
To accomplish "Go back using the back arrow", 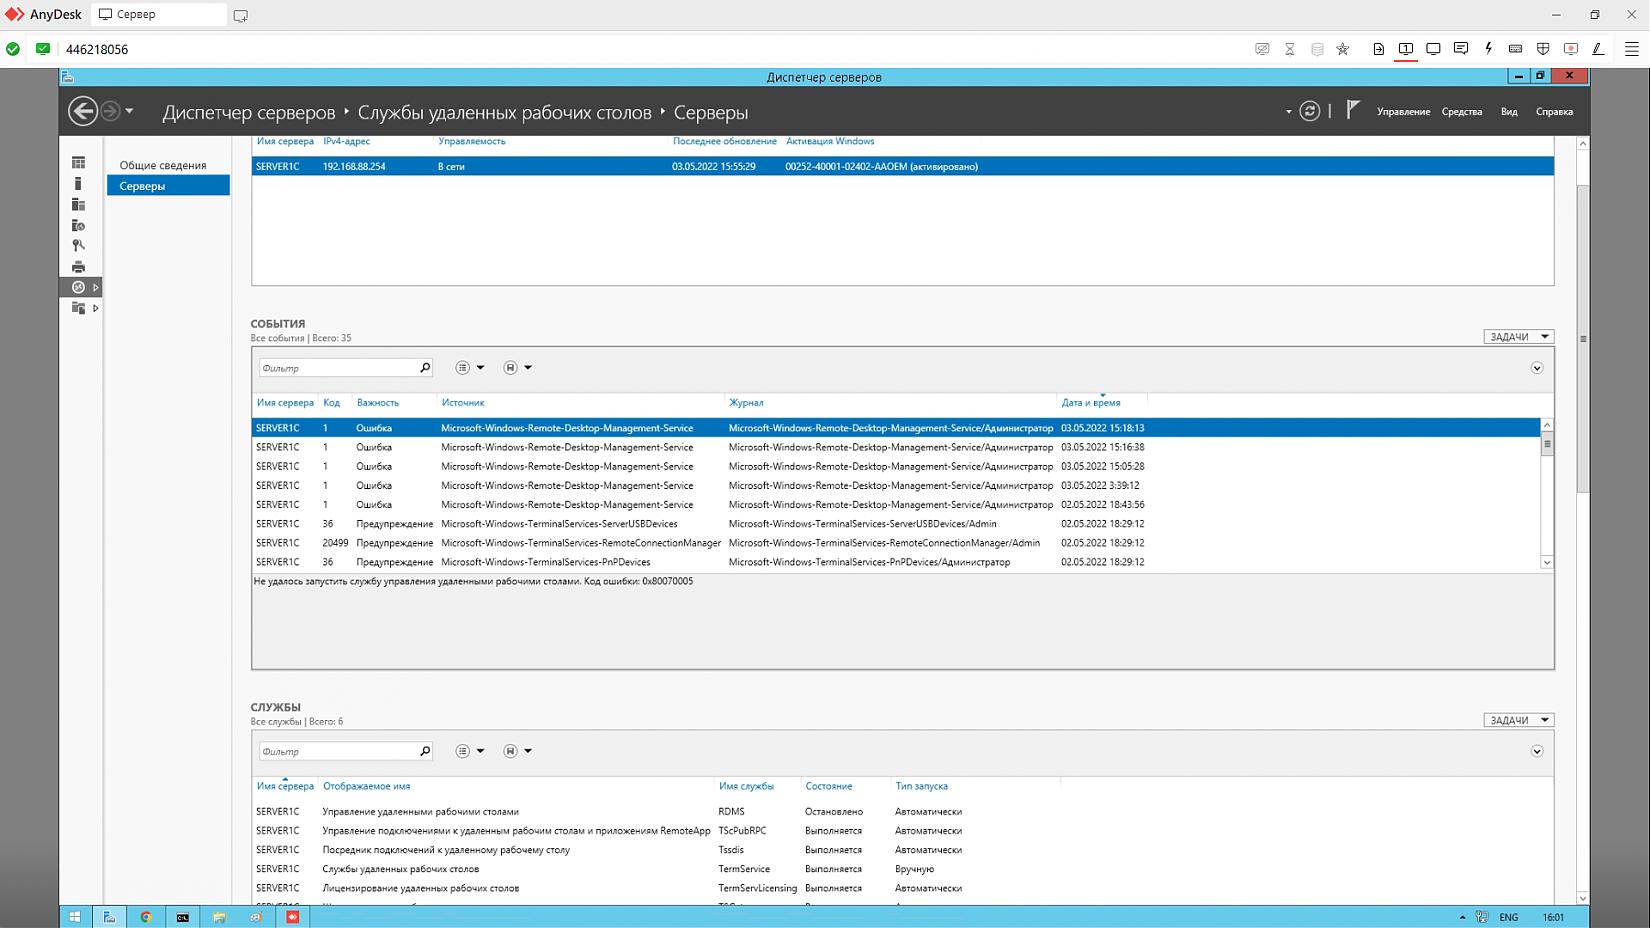I will 83,111.
